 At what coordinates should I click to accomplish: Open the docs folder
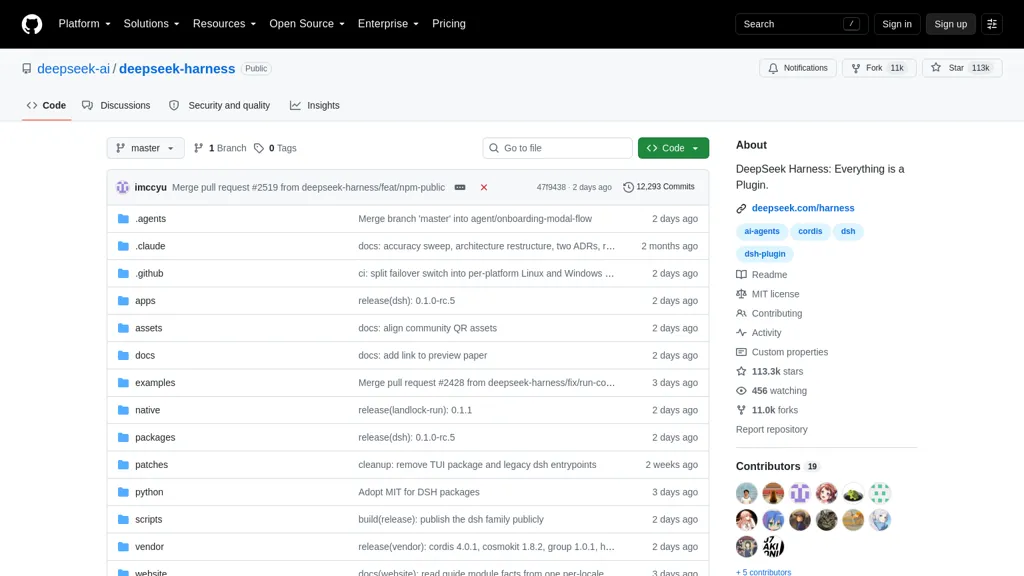point(145,355)
